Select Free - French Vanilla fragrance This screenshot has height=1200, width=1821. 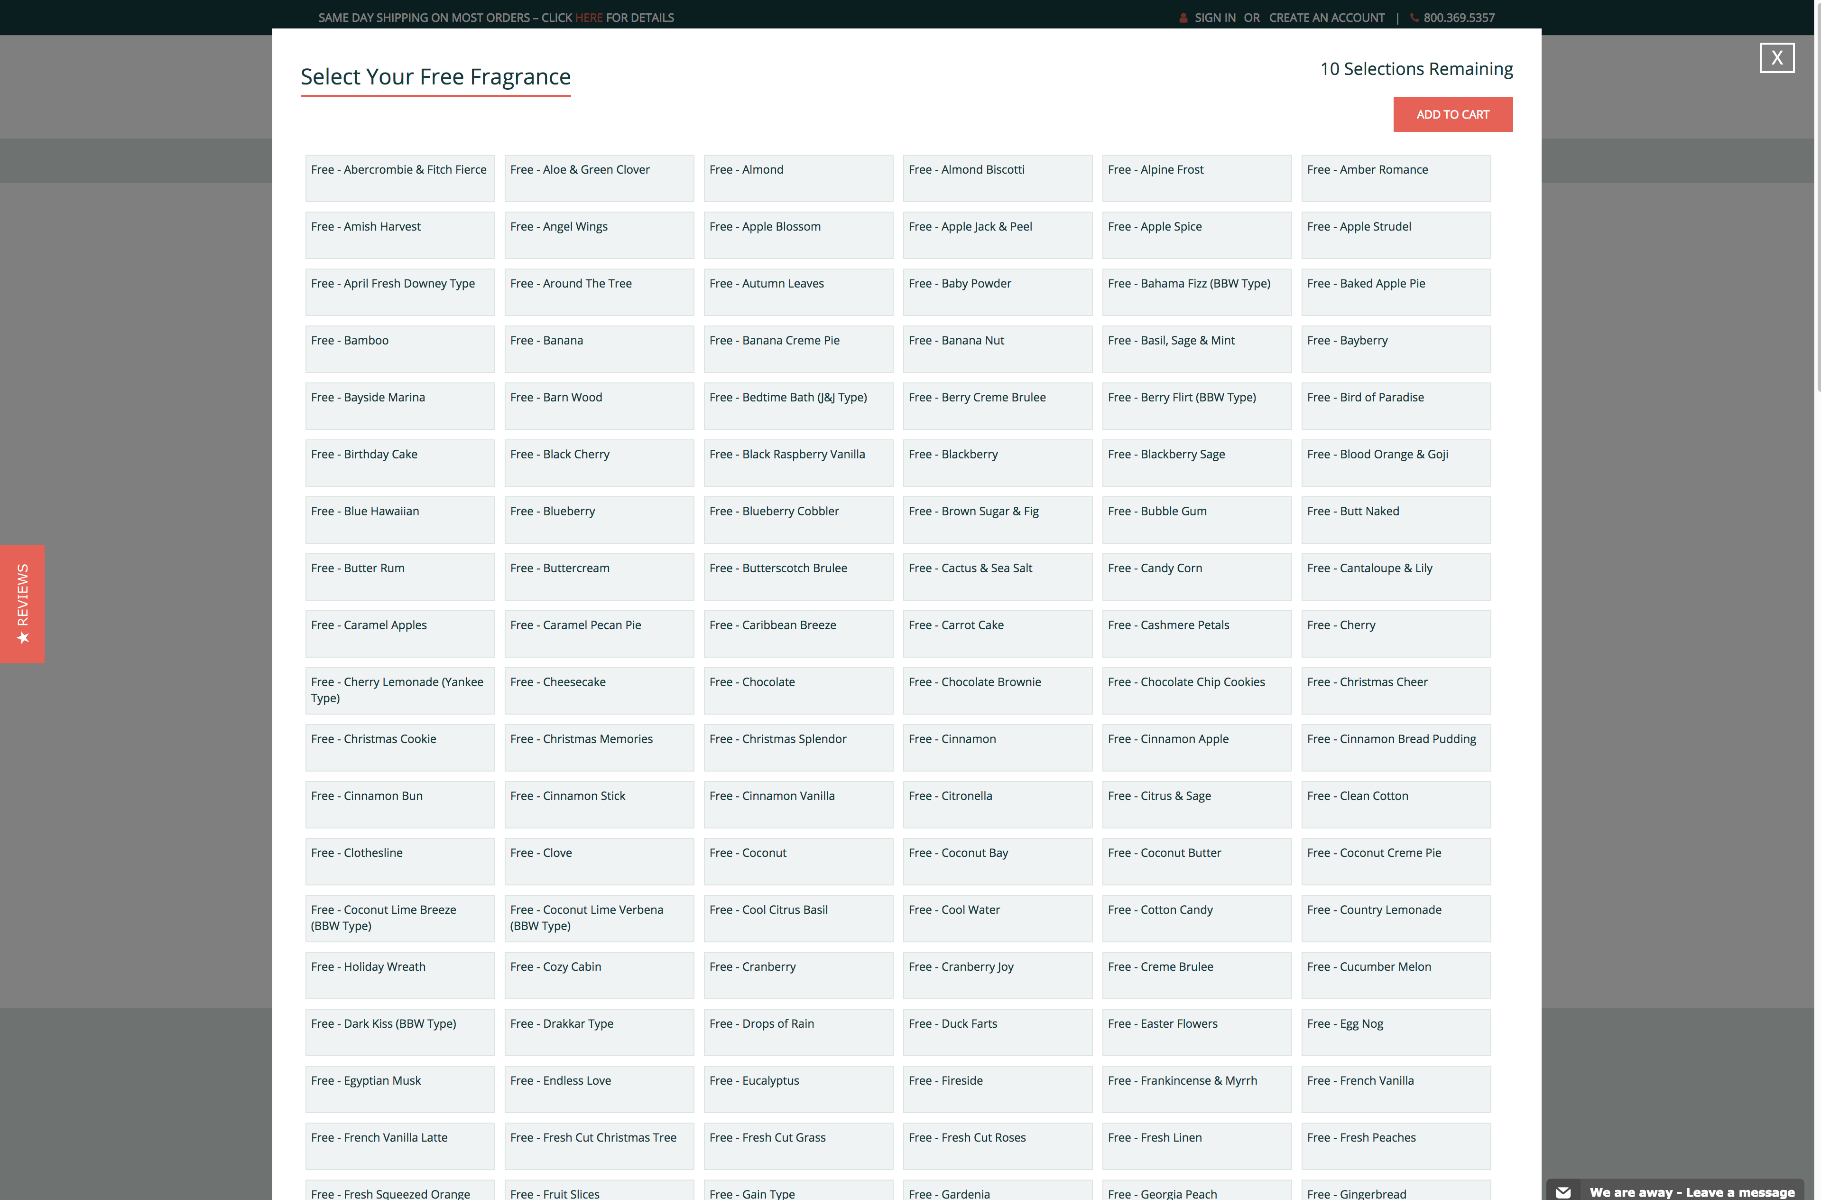click(1394, 1089)
